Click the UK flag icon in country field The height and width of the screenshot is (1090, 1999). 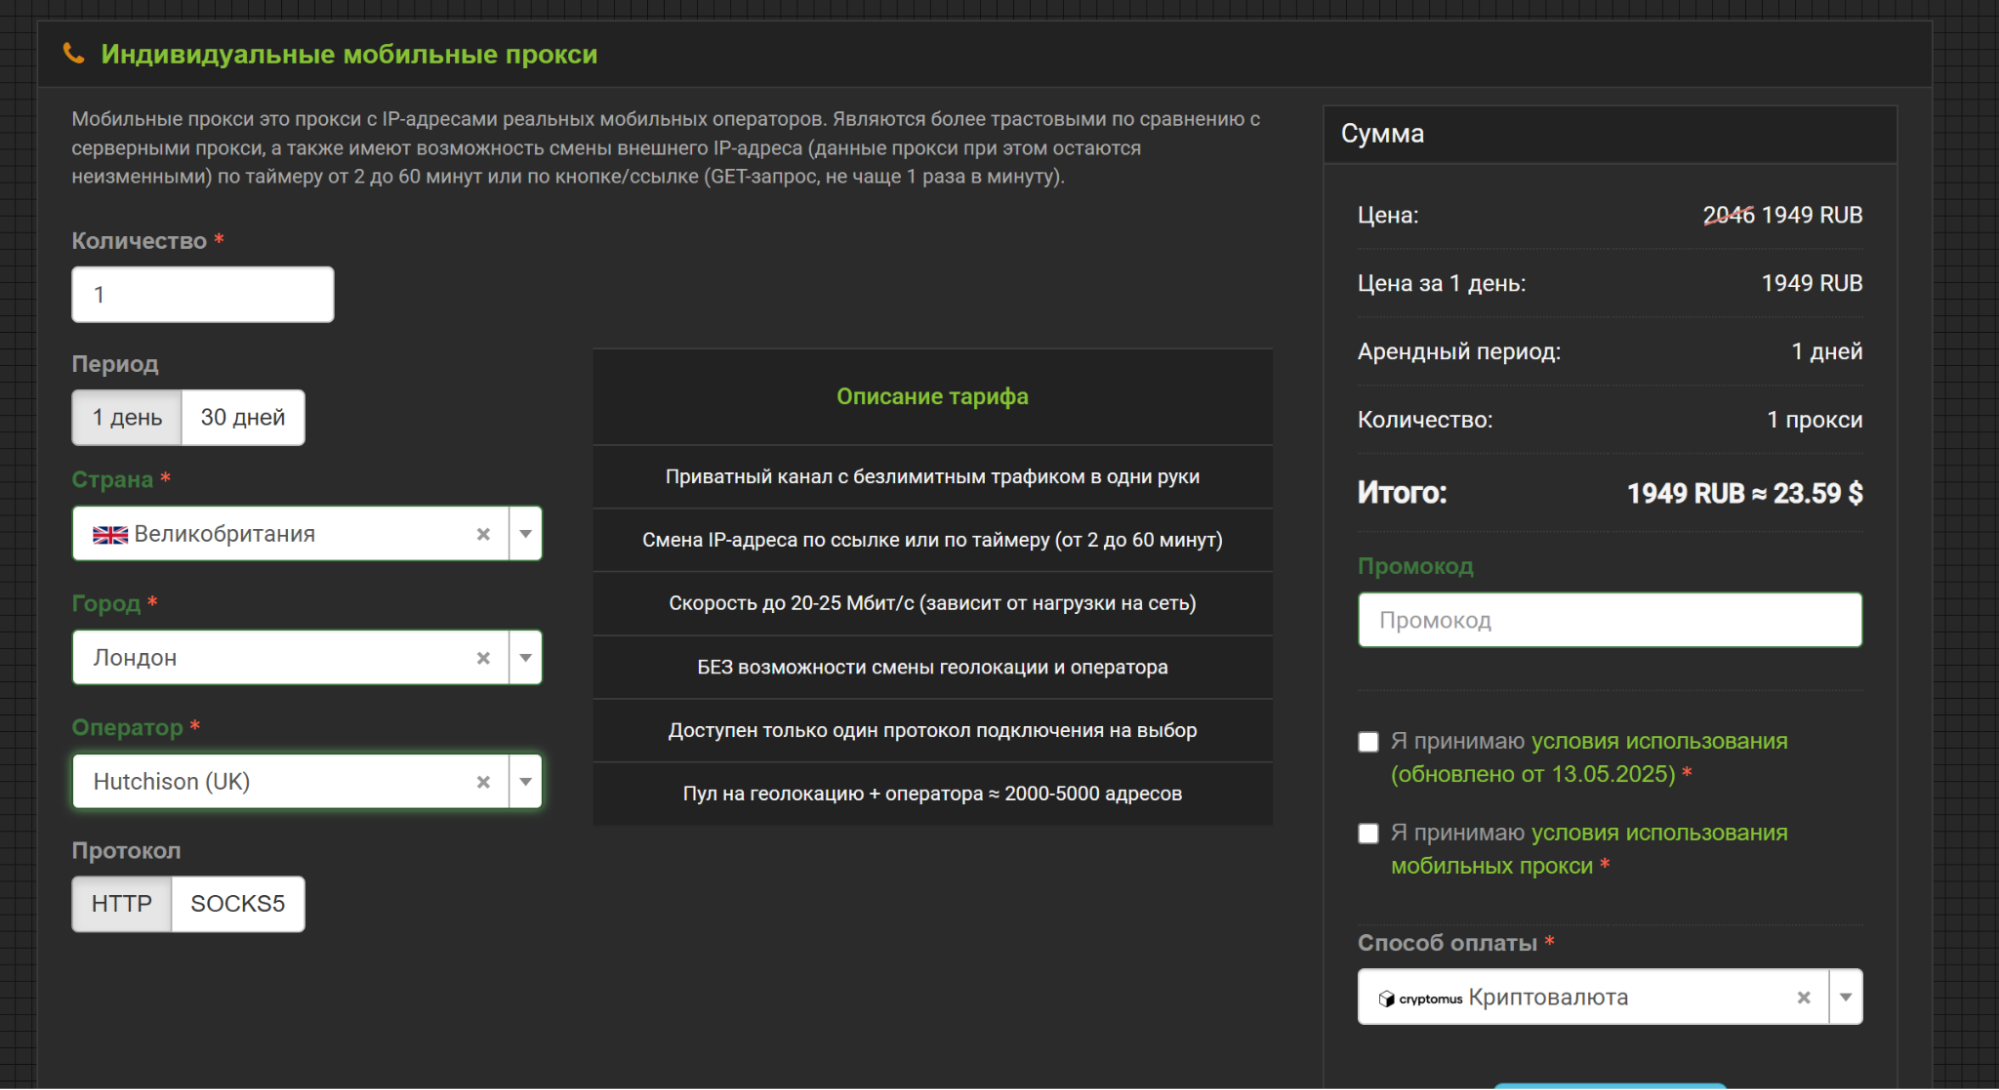pyautogui.click(x=110, y=535)
